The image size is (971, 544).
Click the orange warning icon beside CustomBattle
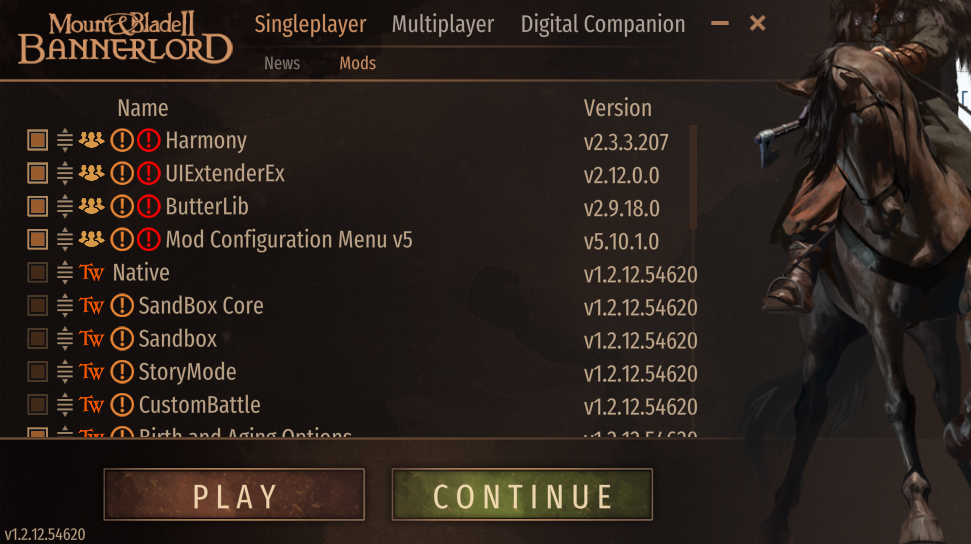[x=122, y=405]
